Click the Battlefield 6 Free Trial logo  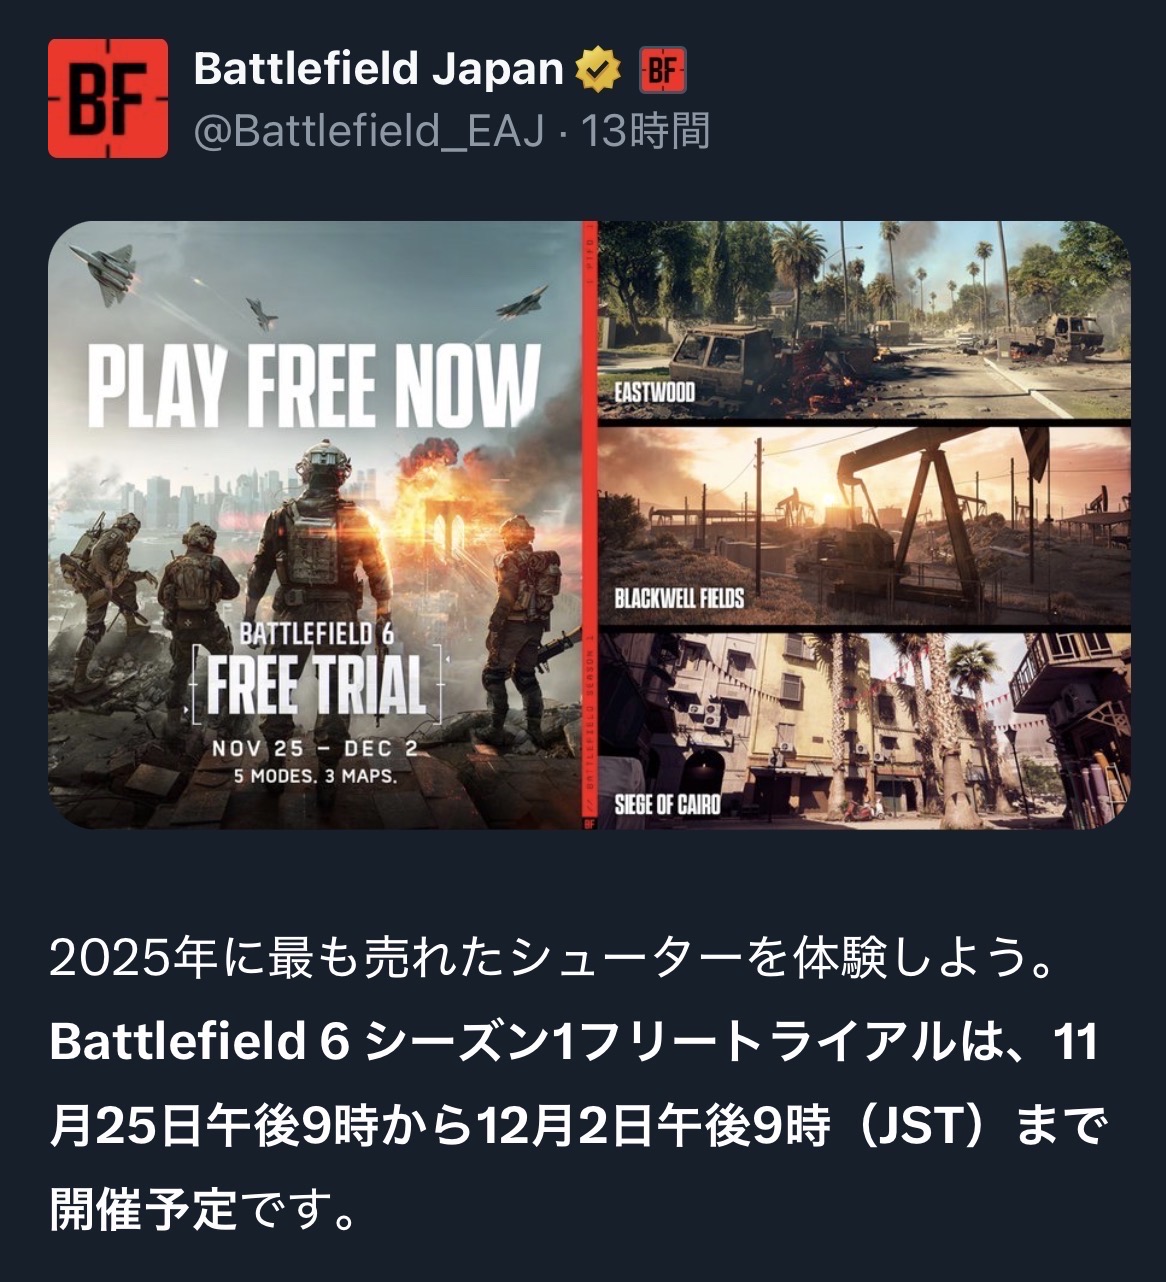click(x=315, y=672)
